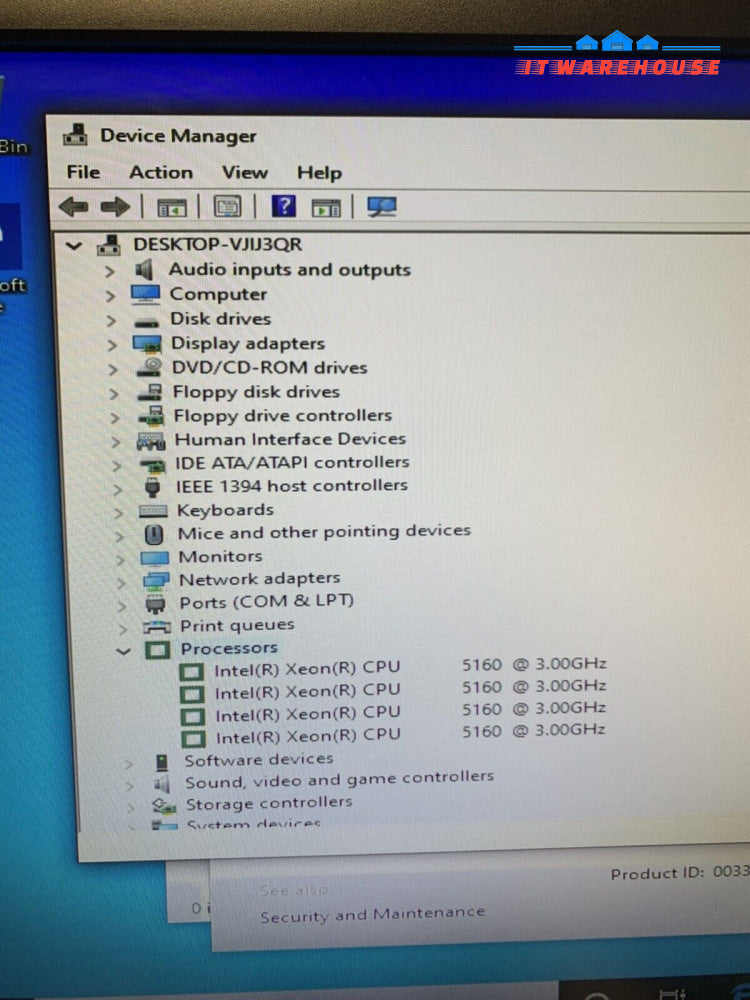Click the Monitors device icon

(154, 557)
